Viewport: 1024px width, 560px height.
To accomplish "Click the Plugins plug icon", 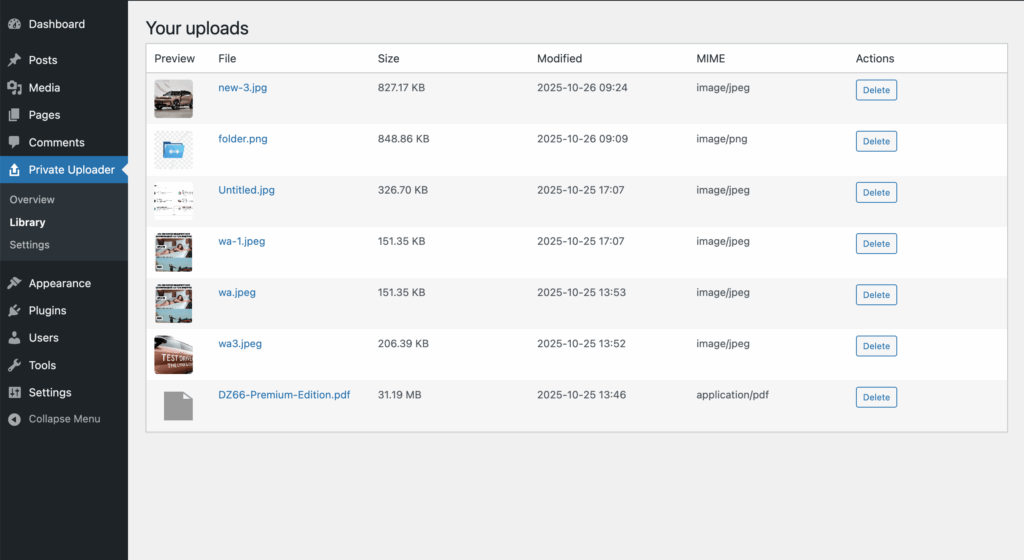I will tap(14, 311).
